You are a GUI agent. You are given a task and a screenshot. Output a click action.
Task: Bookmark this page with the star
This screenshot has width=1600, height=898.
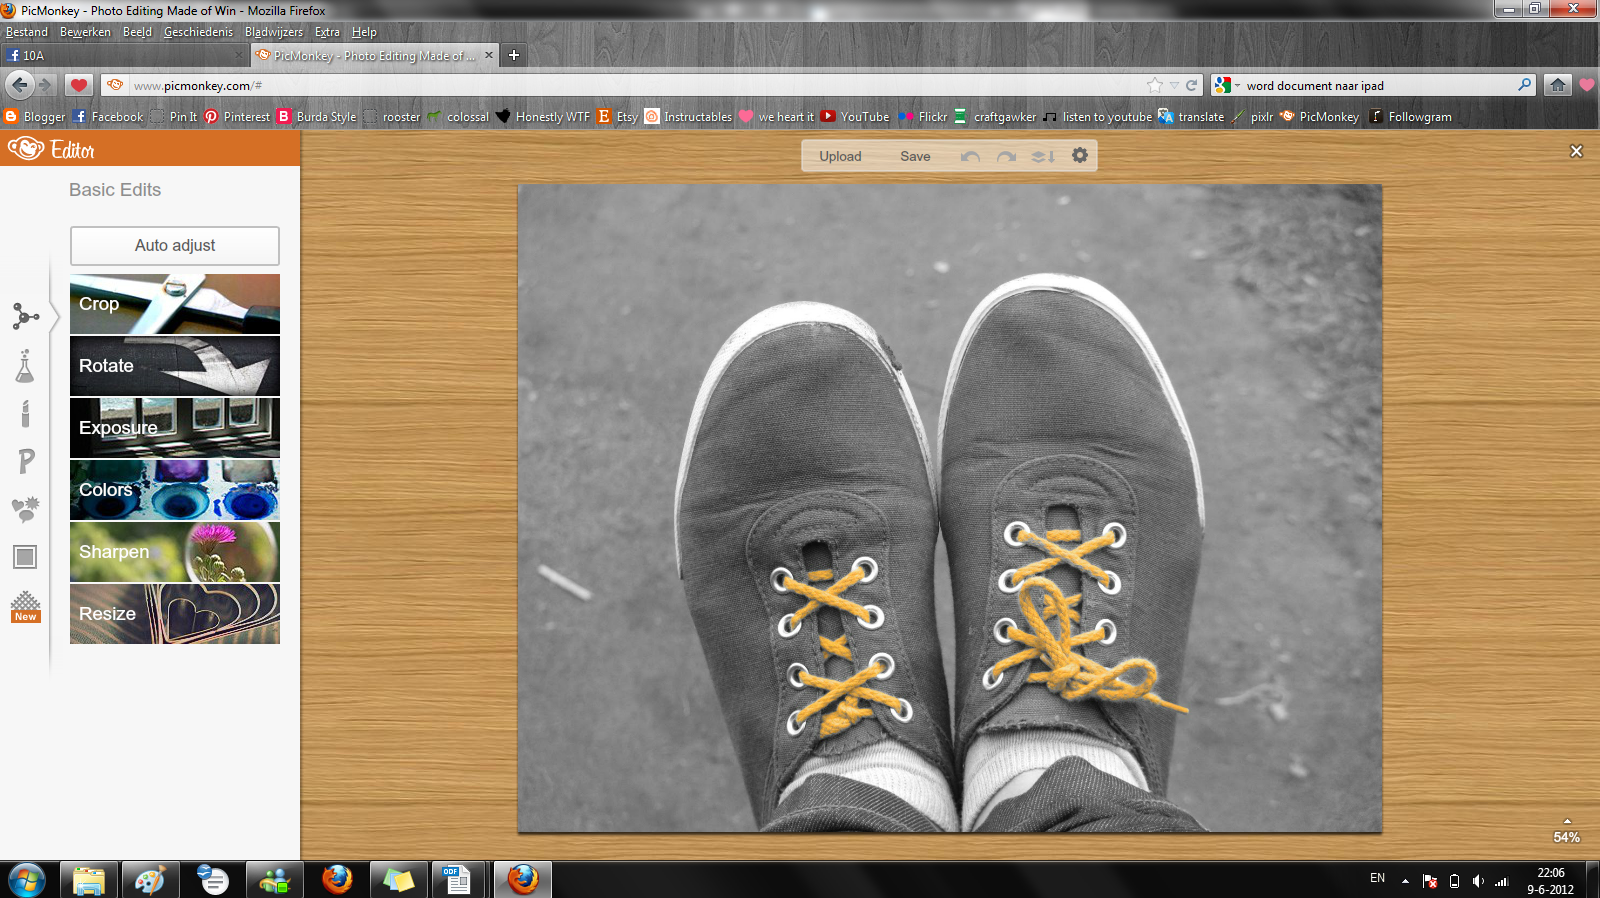tap(1155, 85)
